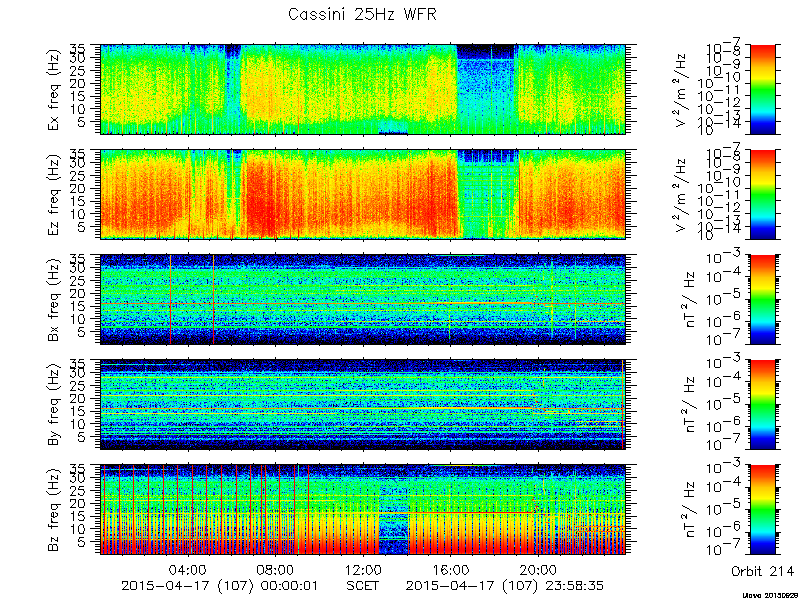Click the dark blue data gap in the Ex panel near 17:00

tap(486, 90)
